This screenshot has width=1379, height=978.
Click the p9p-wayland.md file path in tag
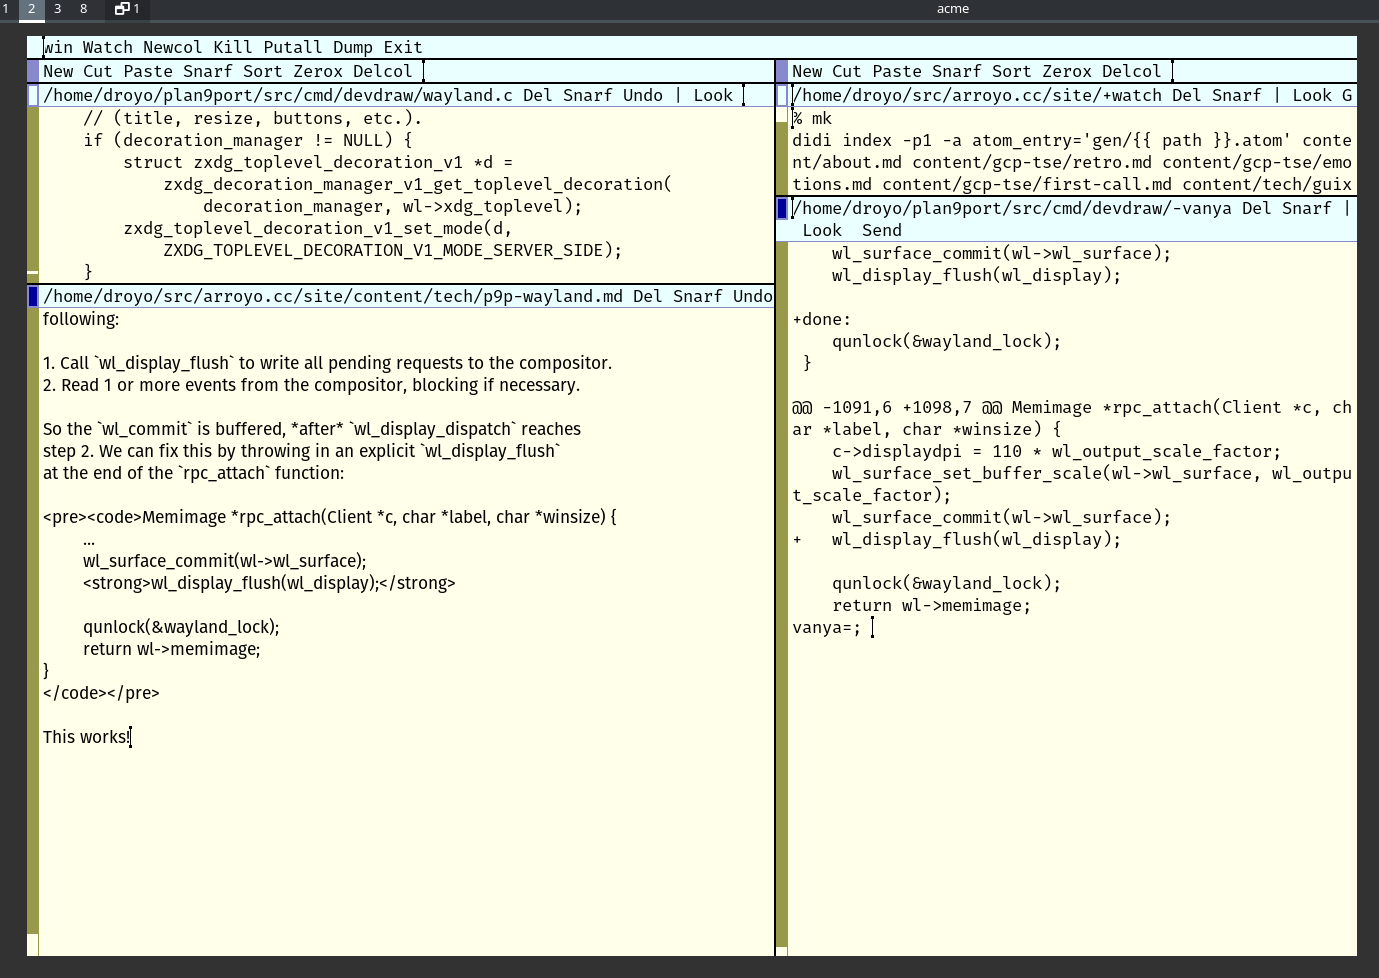333,296
